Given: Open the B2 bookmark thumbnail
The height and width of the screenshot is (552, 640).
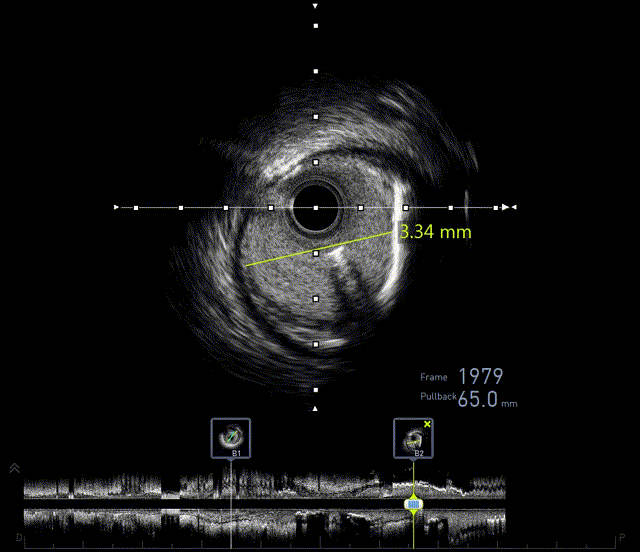Looking at the screenshot, I should click(x=413, y=438).
